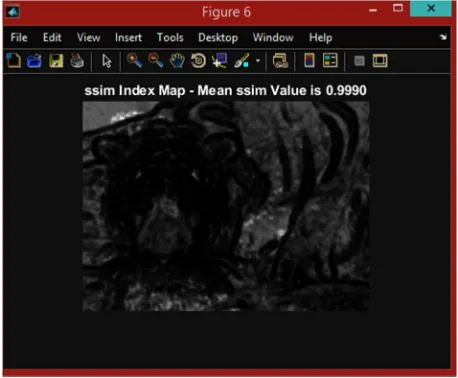This screenshot has height=378, width=458.
Task: Maximize the Figure 6 window
Action: pos(398,8)
